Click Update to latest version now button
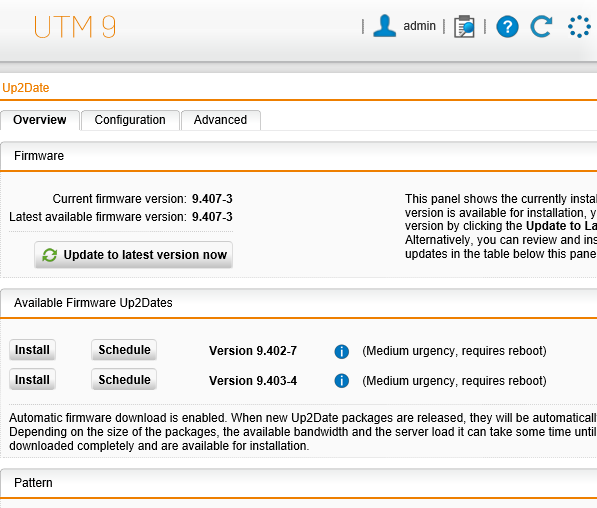The height and width of the screenshot is (508, 597). (133, 255)
